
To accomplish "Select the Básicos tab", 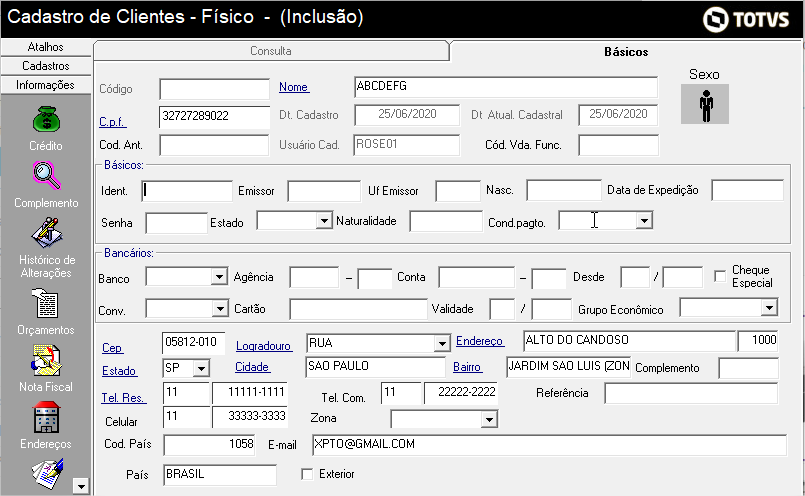I will pyautogui.click(x=626, y=51).
